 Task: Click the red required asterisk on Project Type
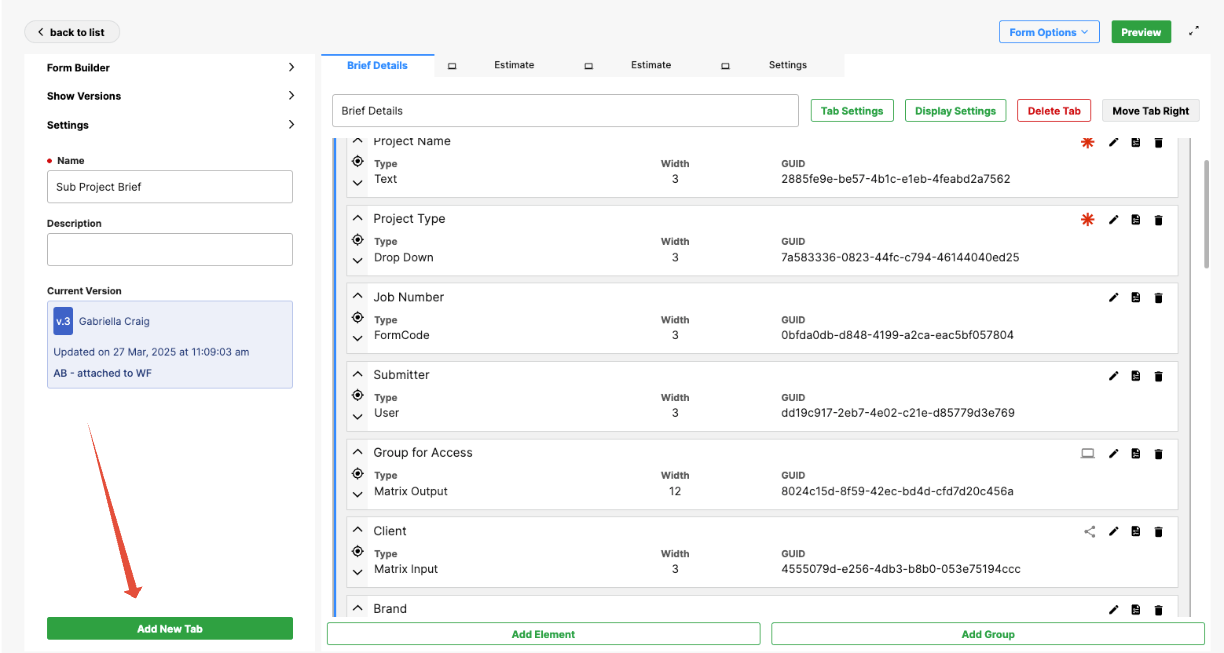(1087, 220)
